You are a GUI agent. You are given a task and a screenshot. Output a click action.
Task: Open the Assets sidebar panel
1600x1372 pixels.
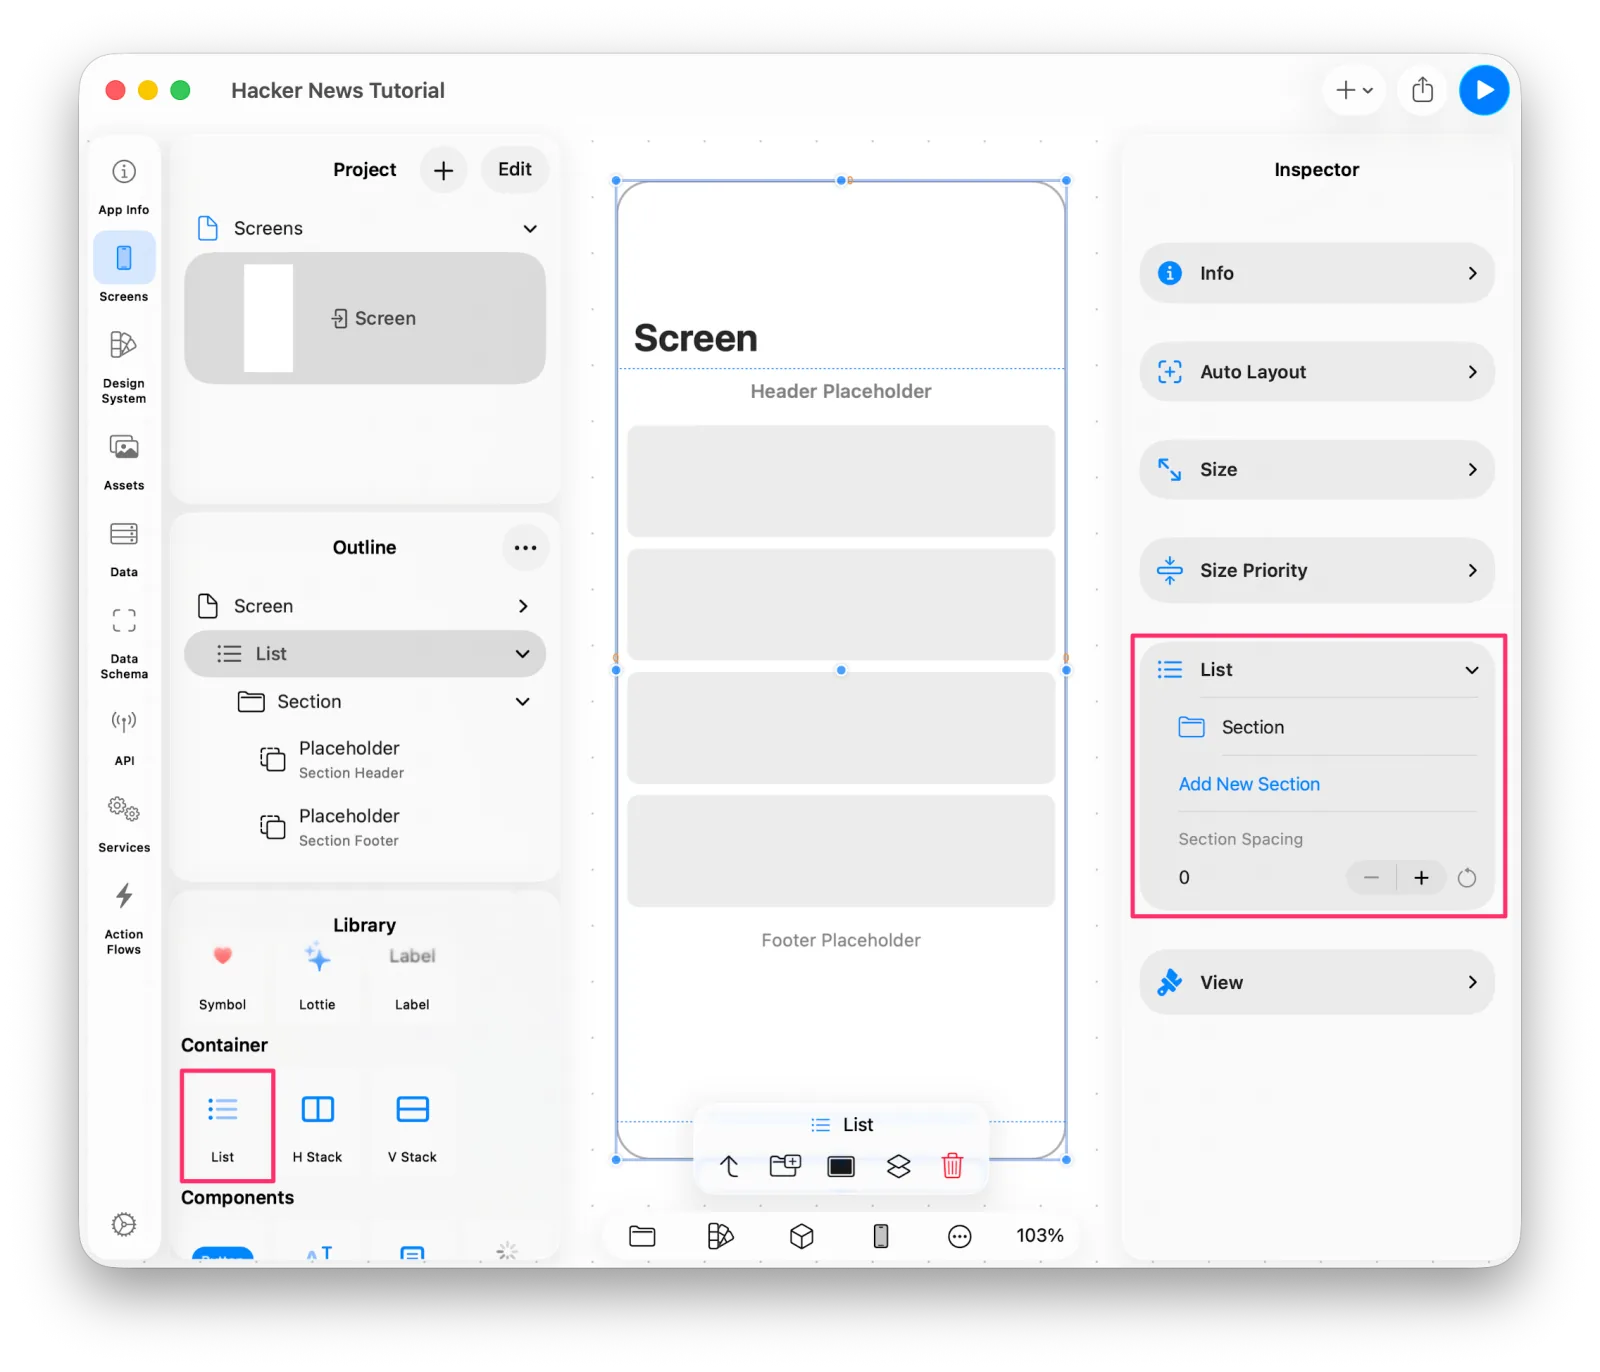coord(124,460)
